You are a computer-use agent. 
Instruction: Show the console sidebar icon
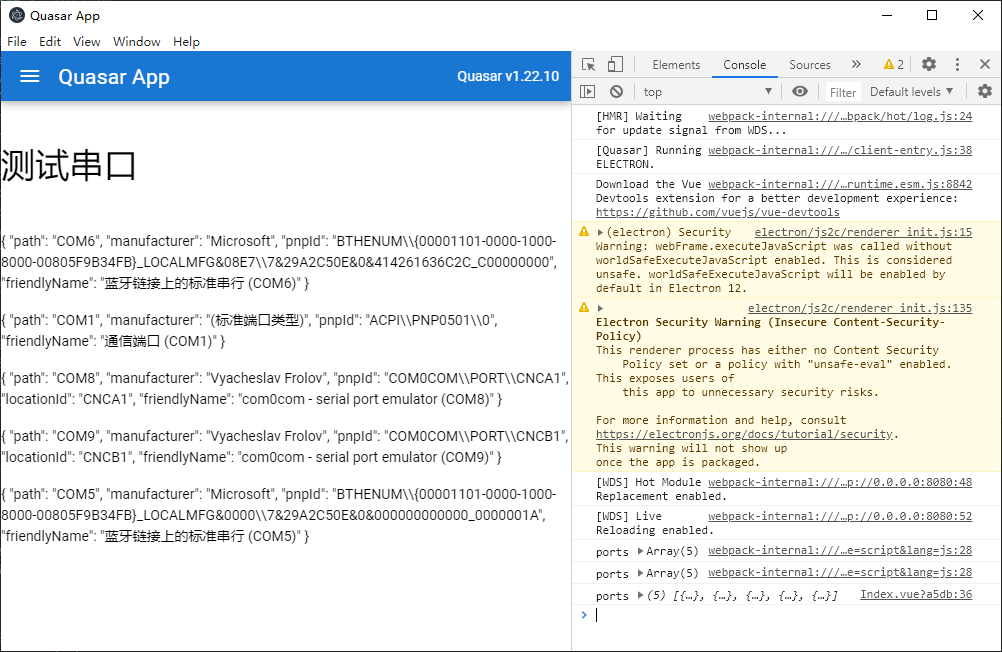(587, 91)
